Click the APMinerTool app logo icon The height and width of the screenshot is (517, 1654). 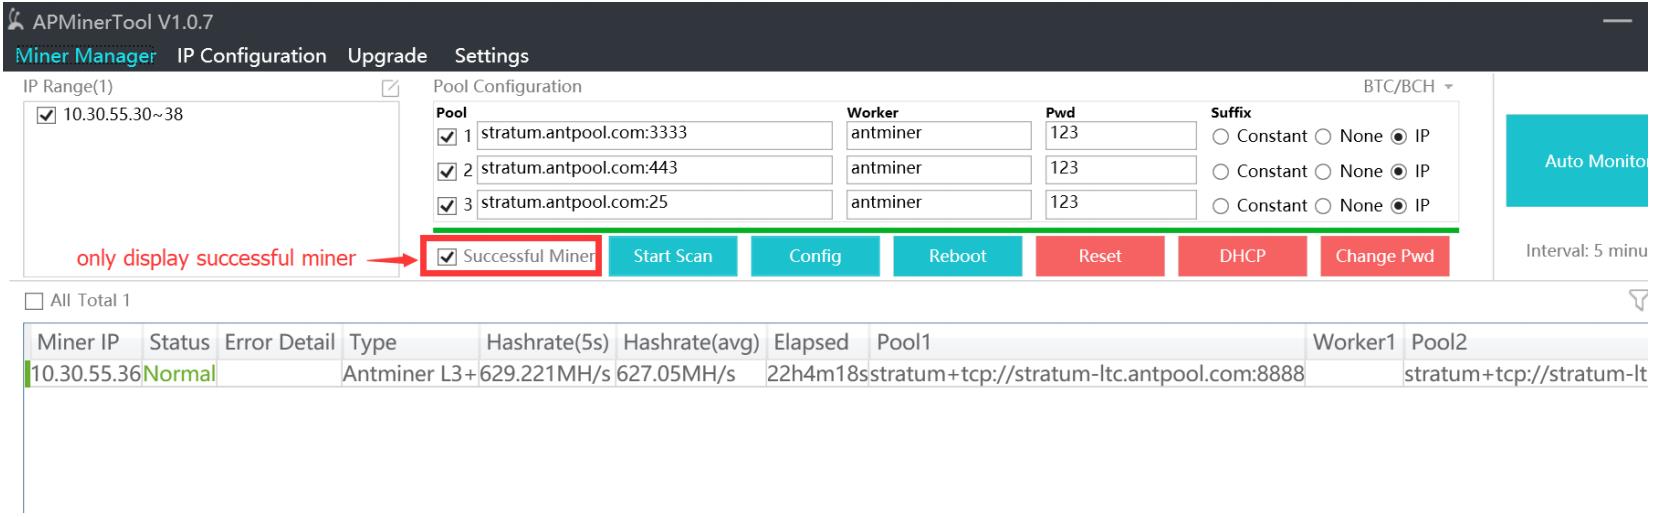click(x=17, y=21)
